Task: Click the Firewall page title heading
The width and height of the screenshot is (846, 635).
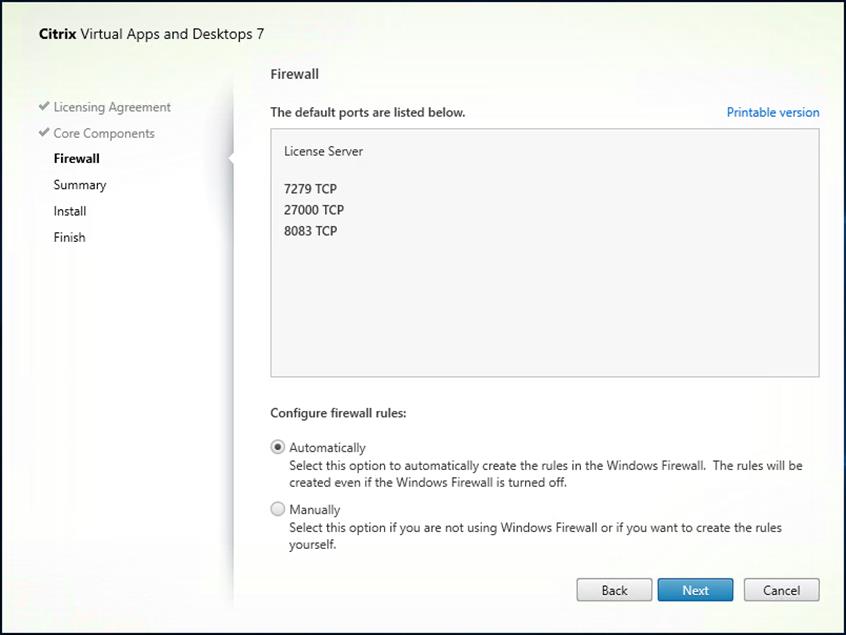Action: pyautogui.click(x=291, y=74)
